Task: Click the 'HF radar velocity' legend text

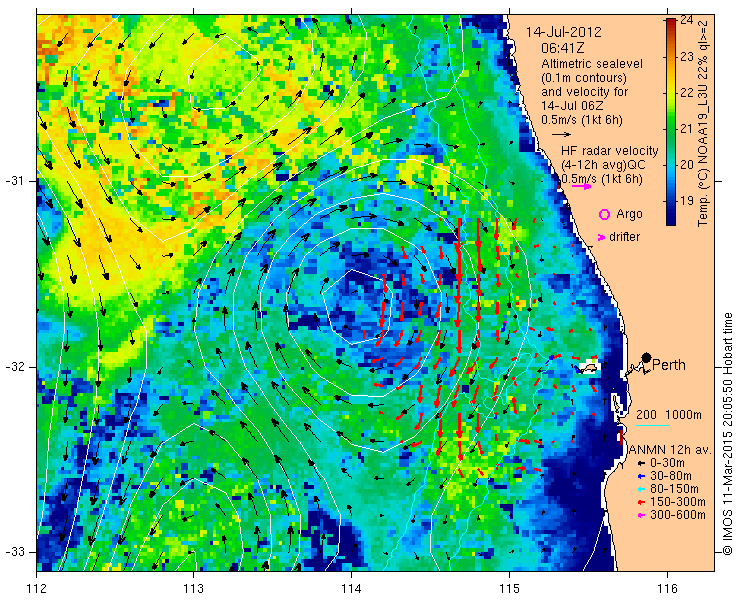Action: [x=609, y=151]
